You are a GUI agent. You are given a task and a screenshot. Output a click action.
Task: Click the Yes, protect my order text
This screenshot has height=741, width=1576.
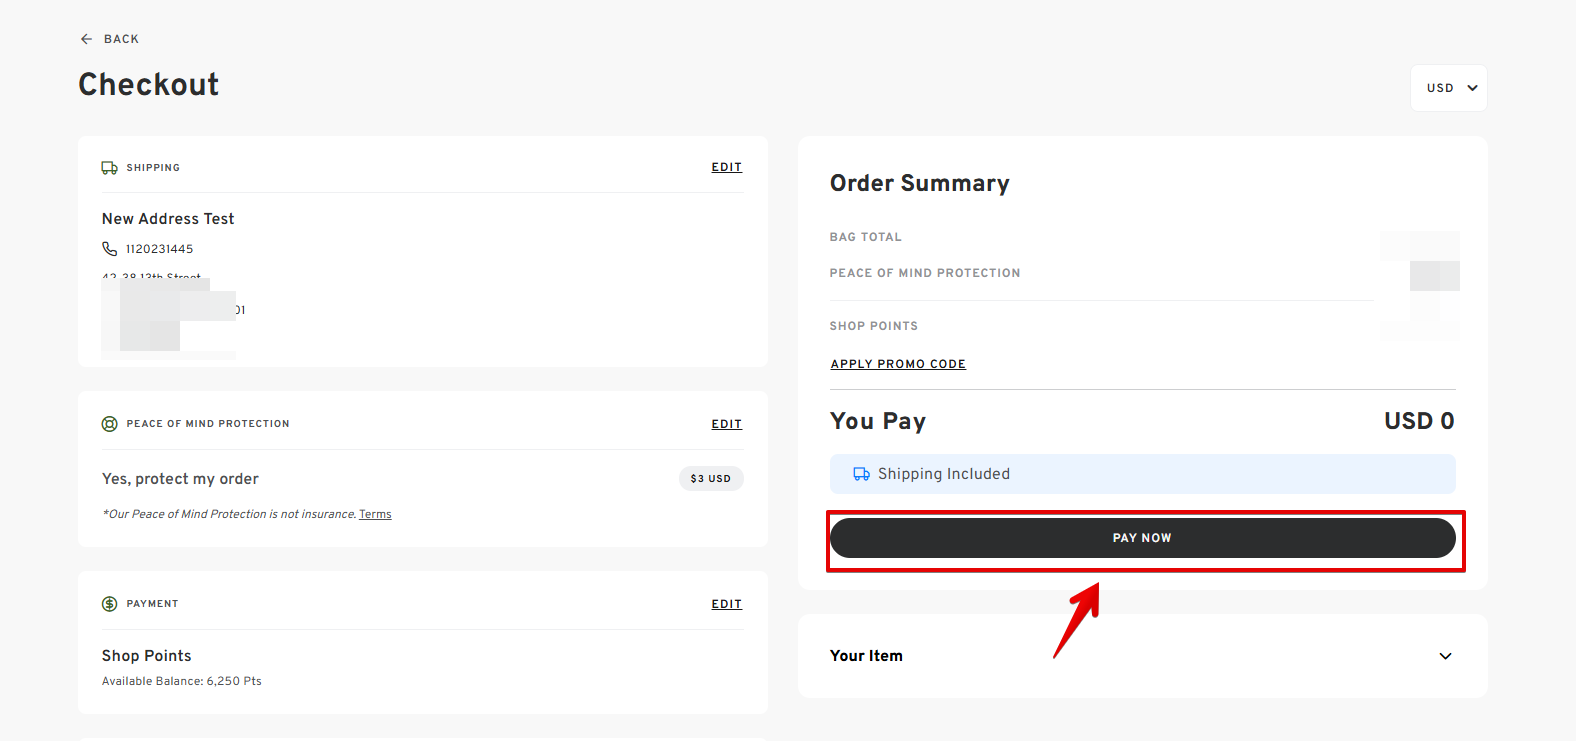[x=180, y=479]
